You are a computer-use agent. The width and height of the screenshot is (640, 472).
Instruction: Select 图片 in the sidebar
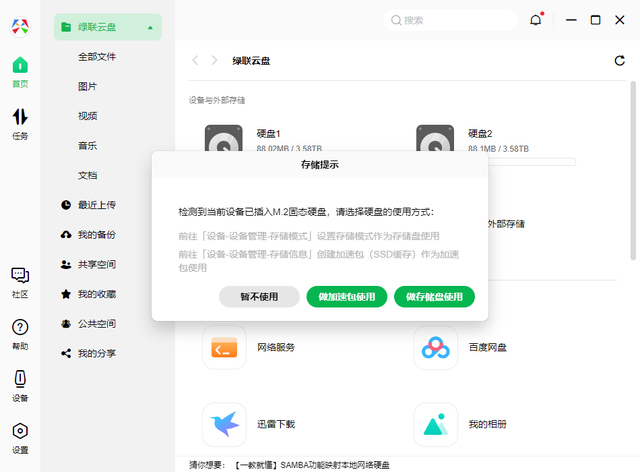(x=87, y=87)
